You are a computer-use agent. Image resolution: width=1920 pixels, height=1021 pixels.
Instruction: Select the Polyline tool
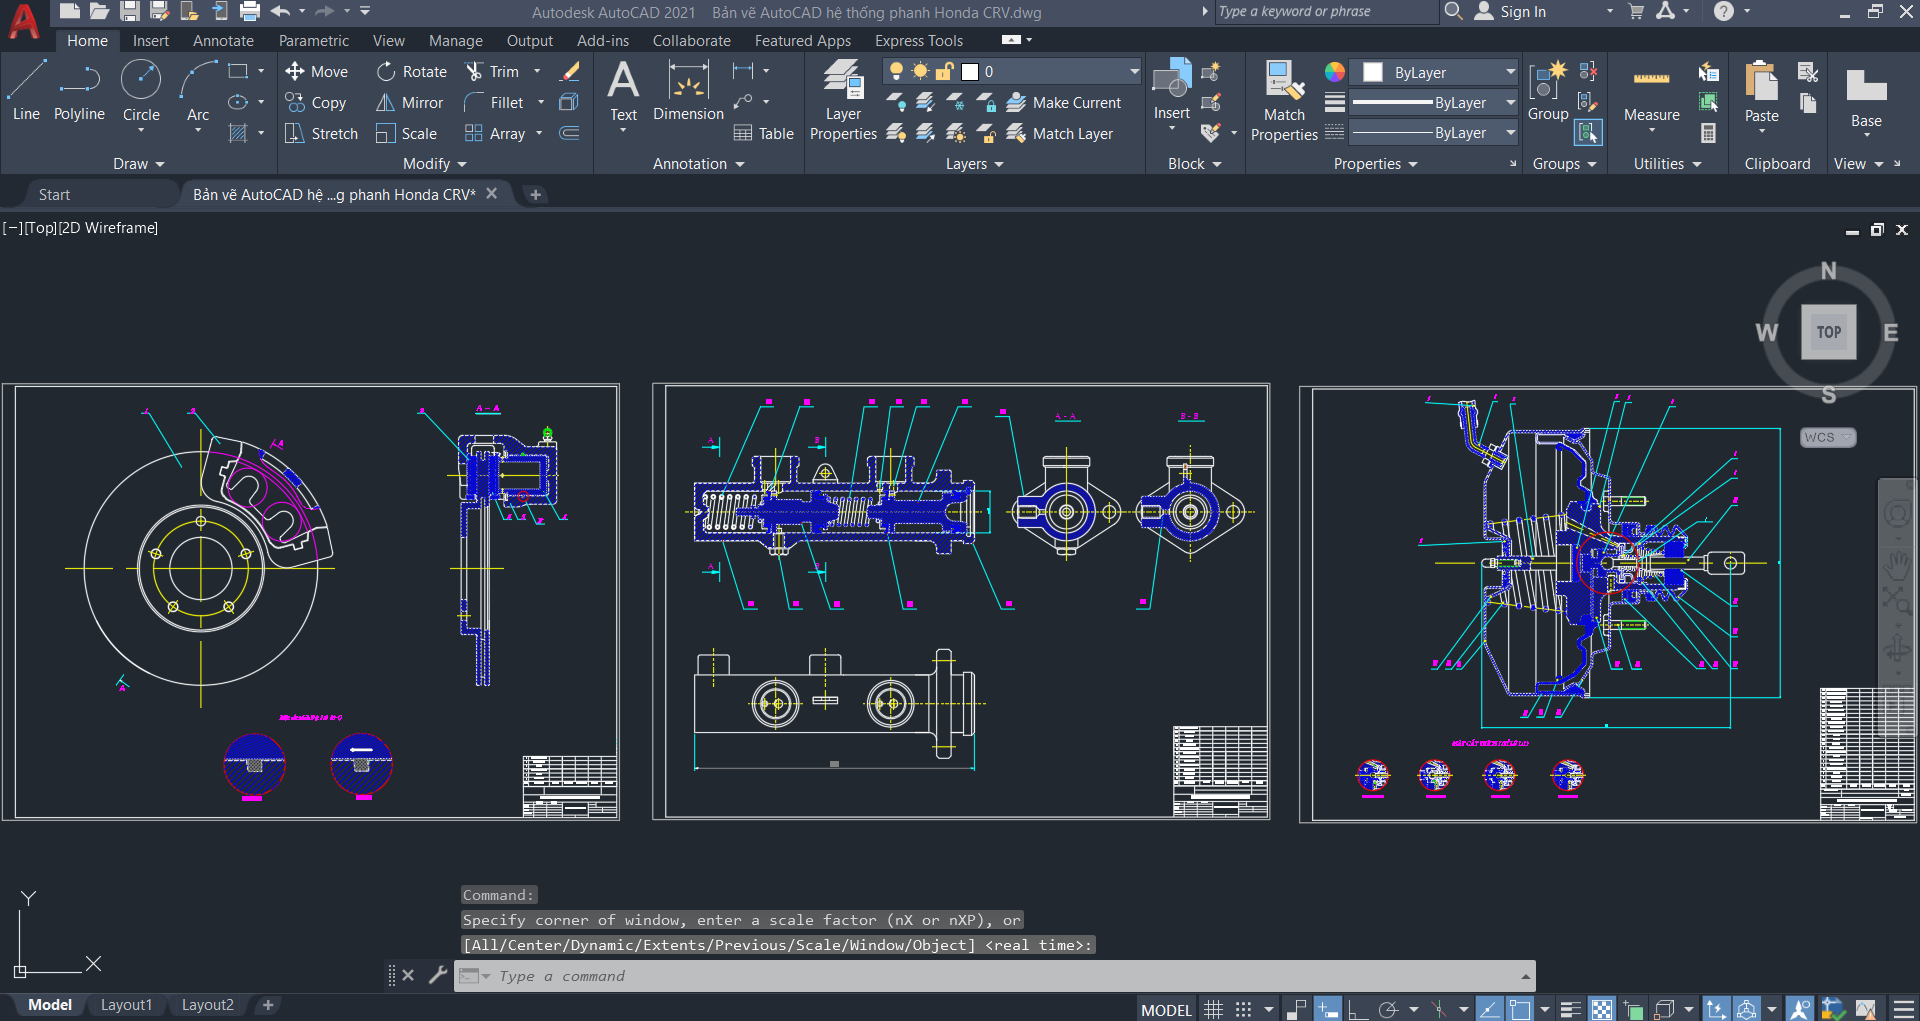[79, 90]
